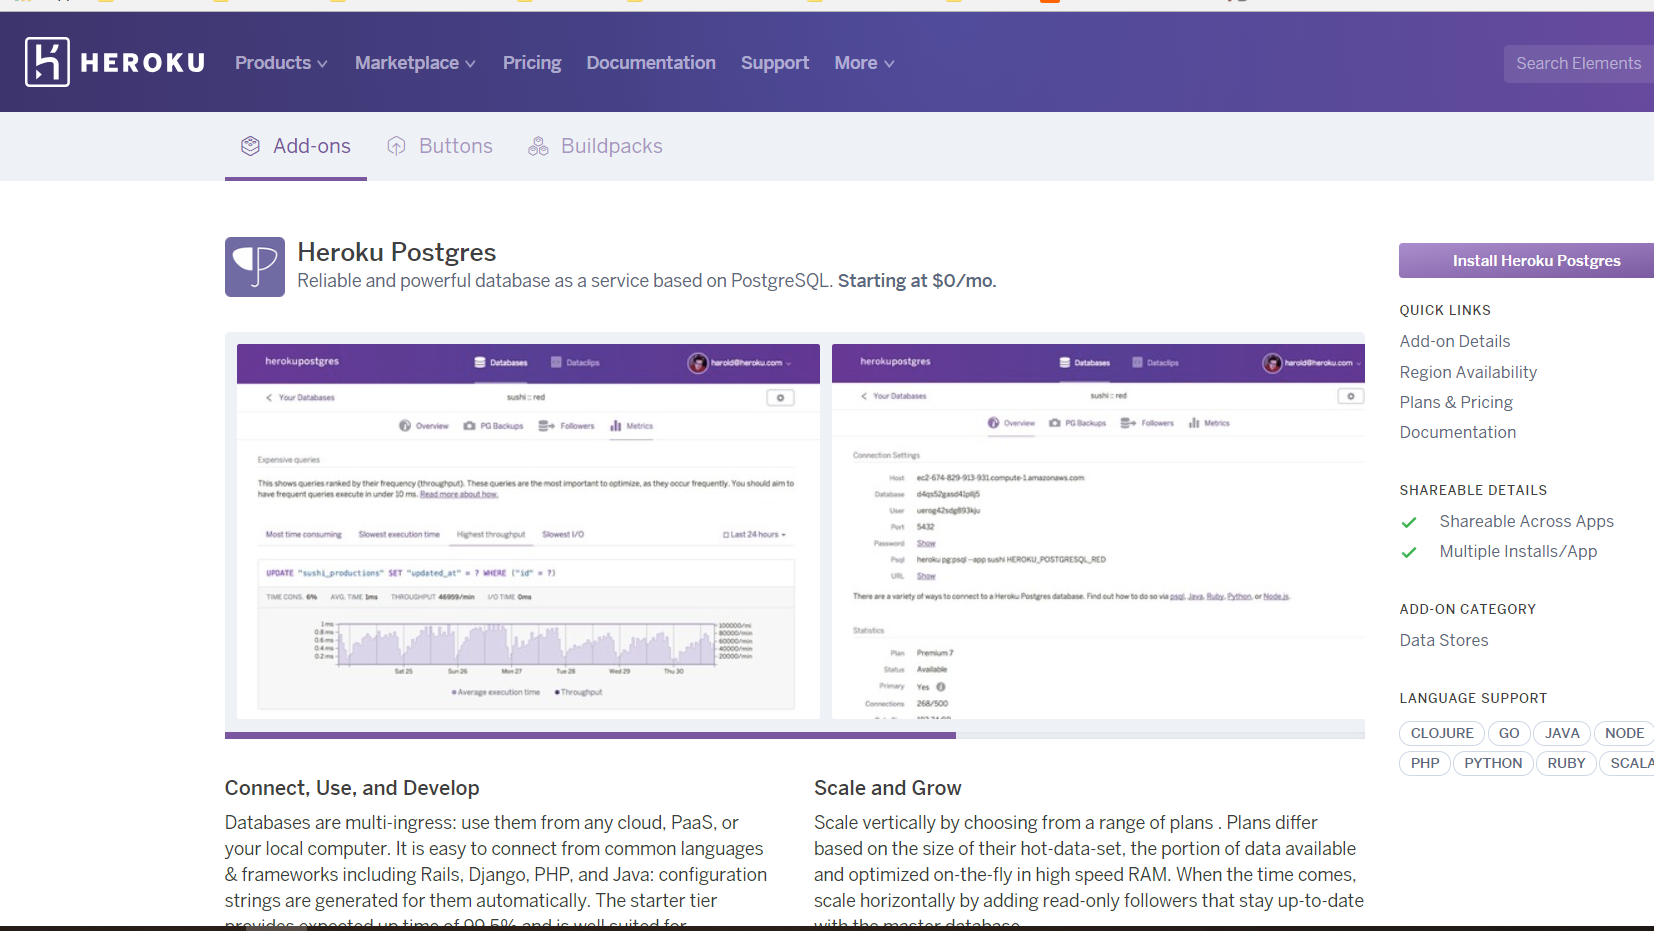Select the JAVA language tag

click(1562, 733)
